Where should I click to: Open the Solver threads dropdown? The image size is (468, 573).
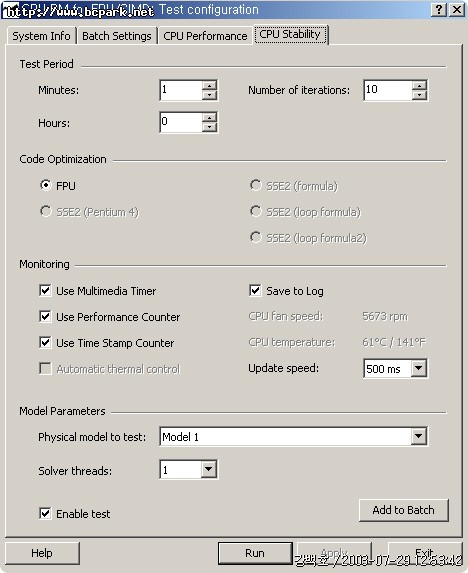(x=209, y=469)
